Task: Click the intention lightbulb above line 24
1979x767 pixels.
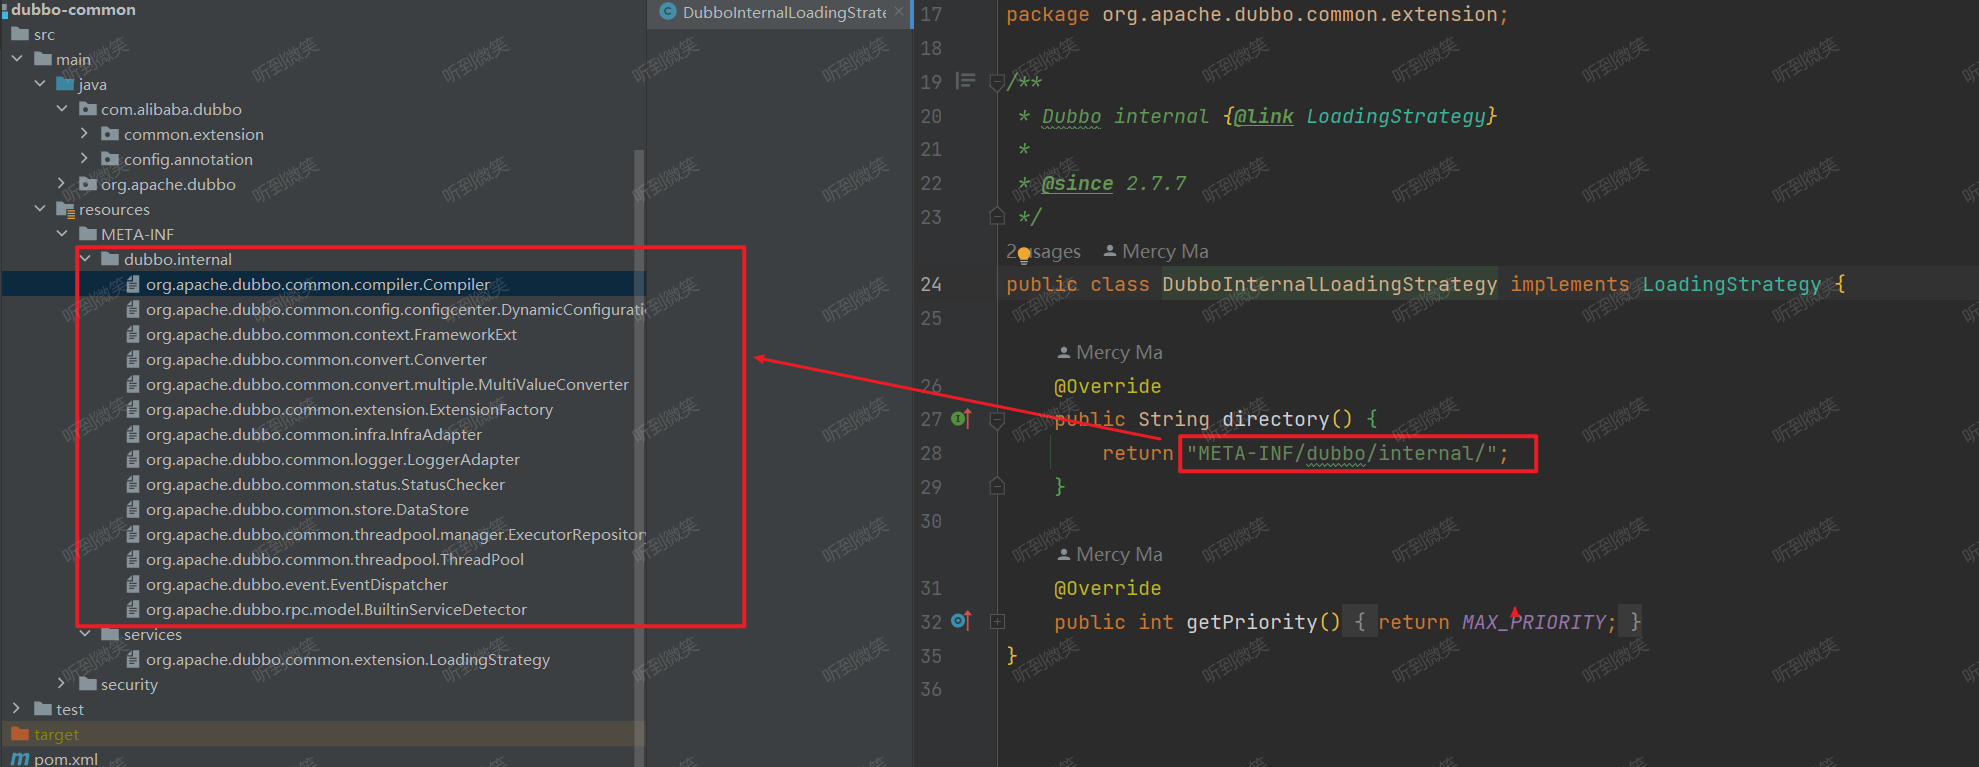Action: [x=1024, y=254]
